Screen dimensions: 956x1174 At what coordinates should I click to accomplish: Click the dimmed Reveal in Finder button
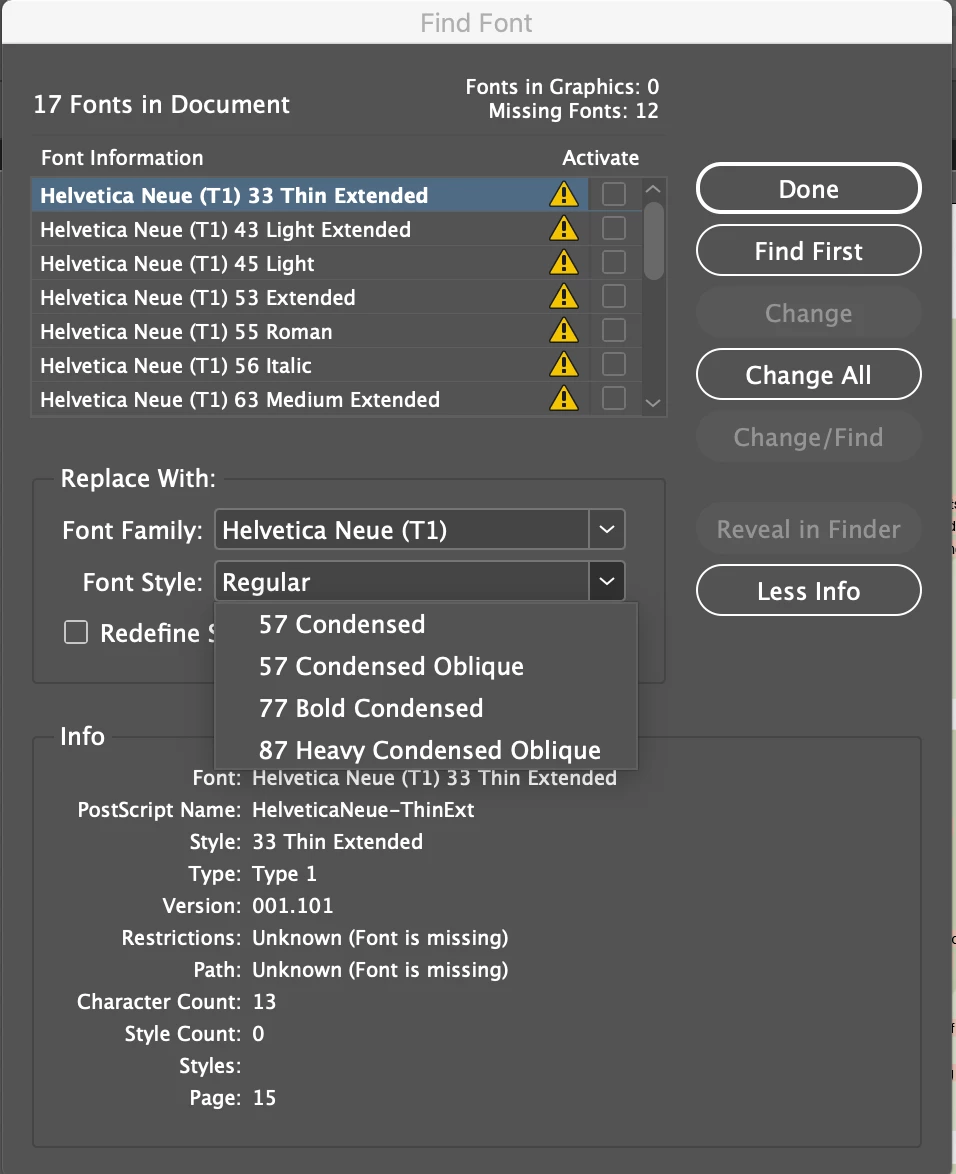point(809,529)
